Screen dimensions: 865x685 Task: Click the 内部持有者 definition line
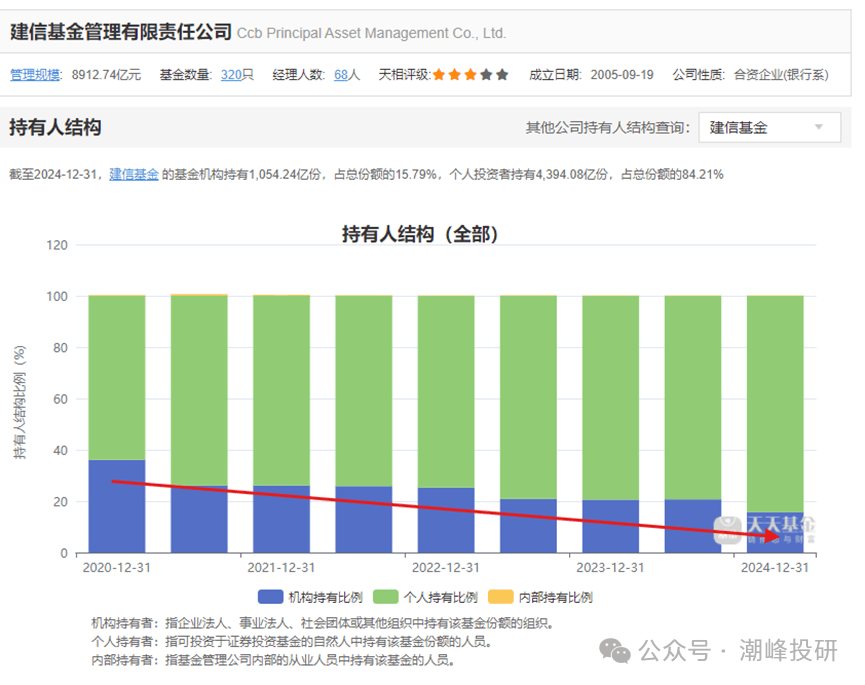click(x=273, y=660)
